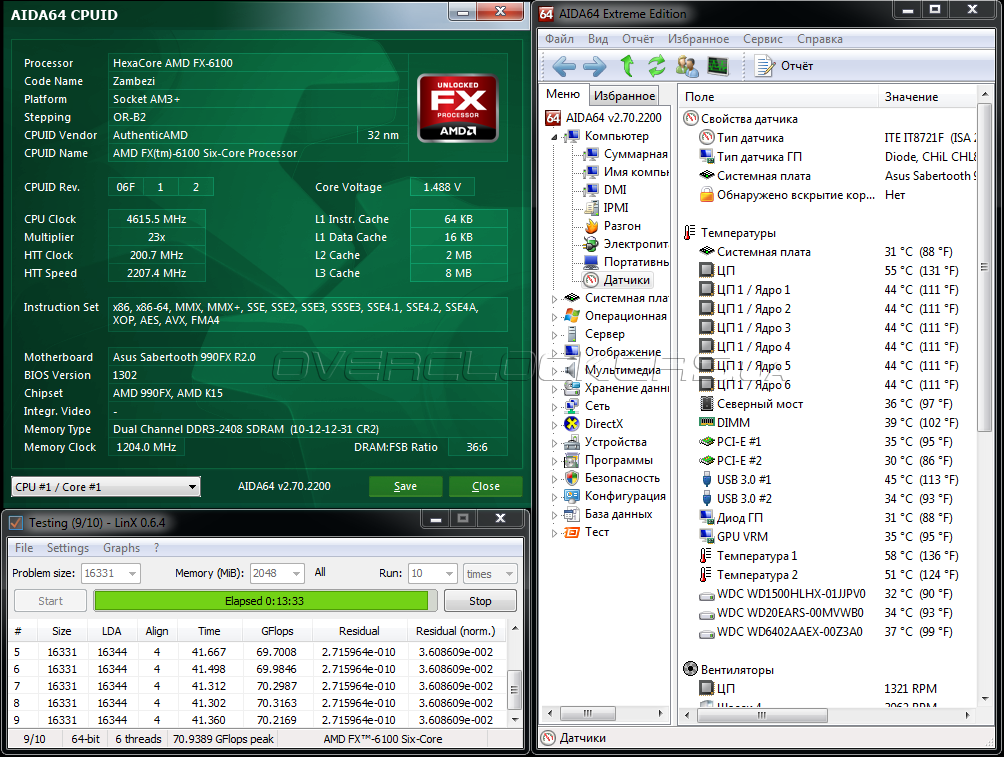The image size is (1004, 757).
Task: Click the Вентиляторы fan icon
Action: click(x=690, y=669)
